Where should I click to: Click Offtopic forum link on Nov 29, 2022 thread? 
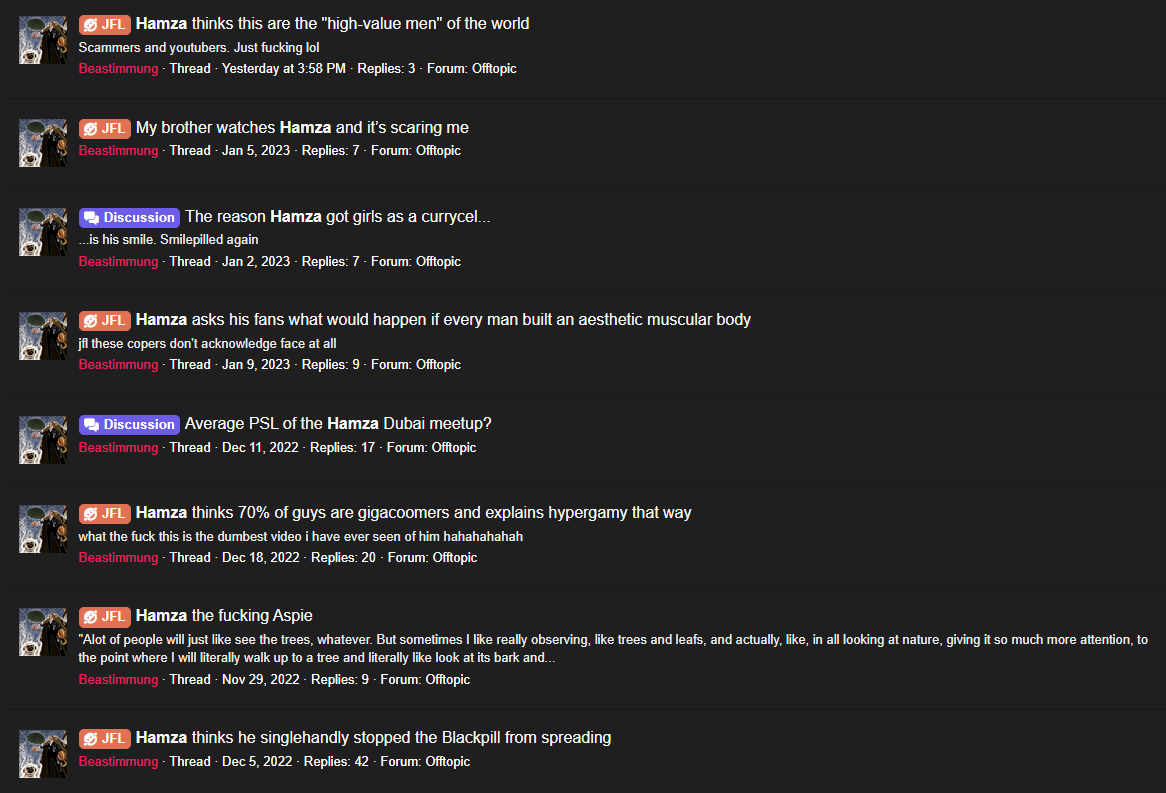(448, 680)
